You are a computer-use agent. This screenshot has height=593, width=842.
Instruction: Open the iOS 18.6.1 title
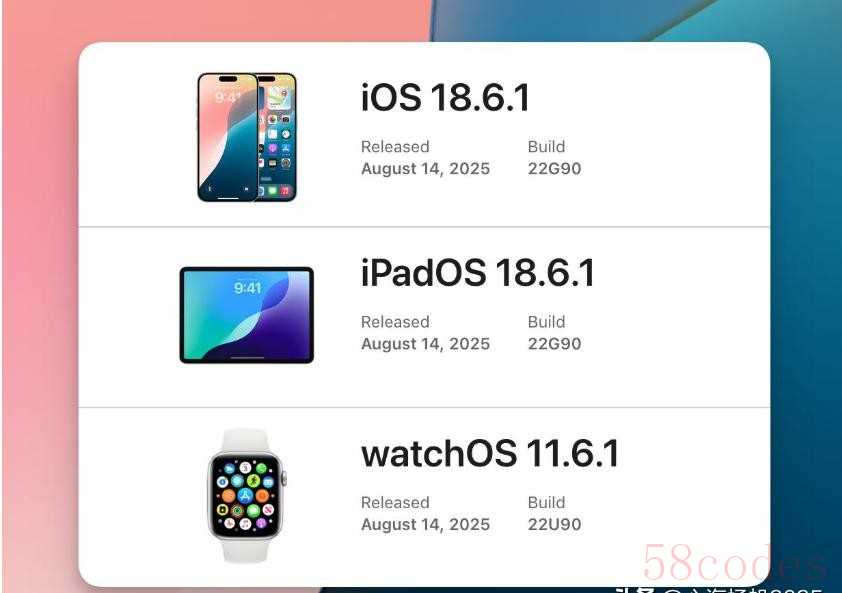click(445, 97)
